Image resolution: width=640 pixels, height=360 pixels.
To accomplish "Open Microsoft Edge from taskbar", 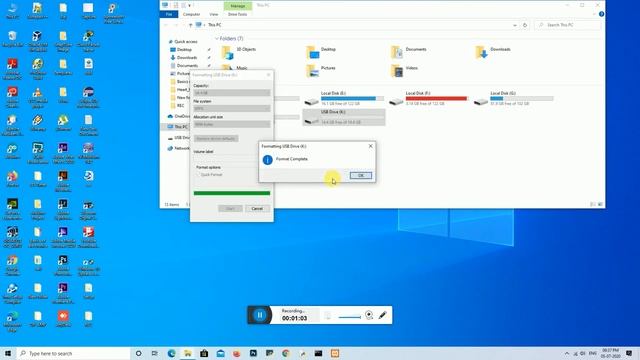I will pyautogui.click(x=171, y=353).
